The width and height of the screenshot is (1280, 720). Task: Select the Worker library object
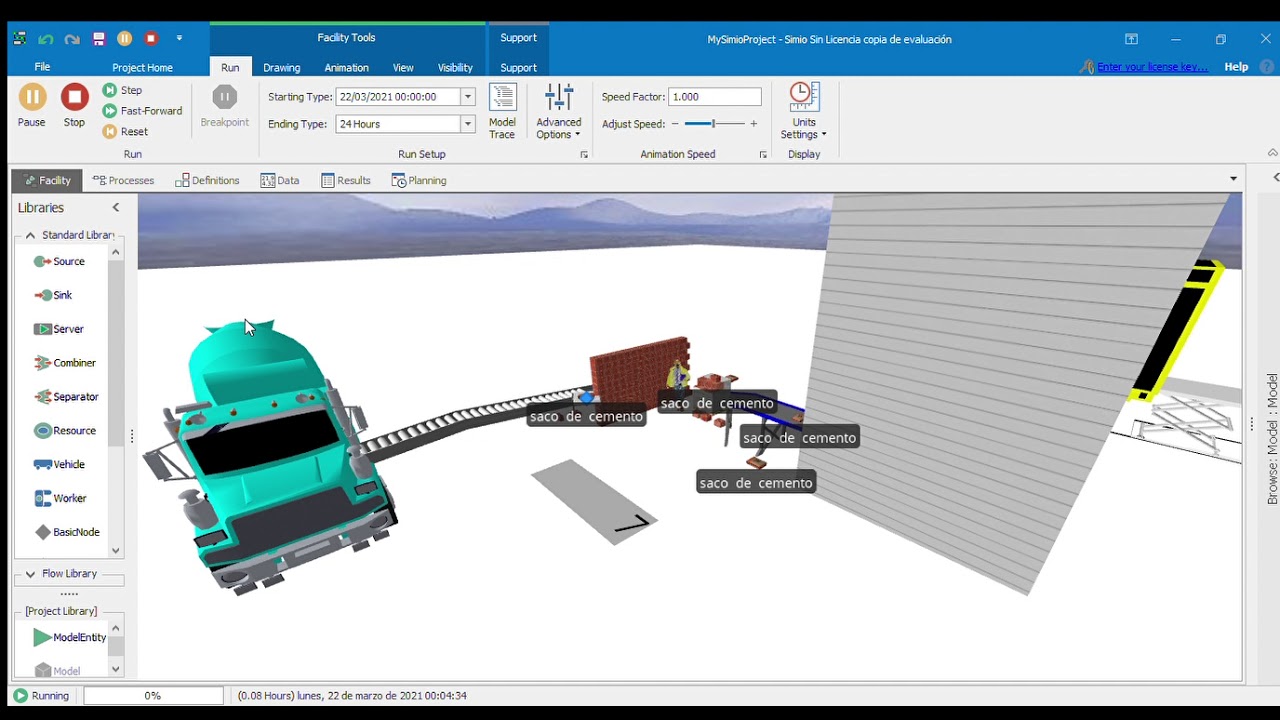click(x=61, y=499)
